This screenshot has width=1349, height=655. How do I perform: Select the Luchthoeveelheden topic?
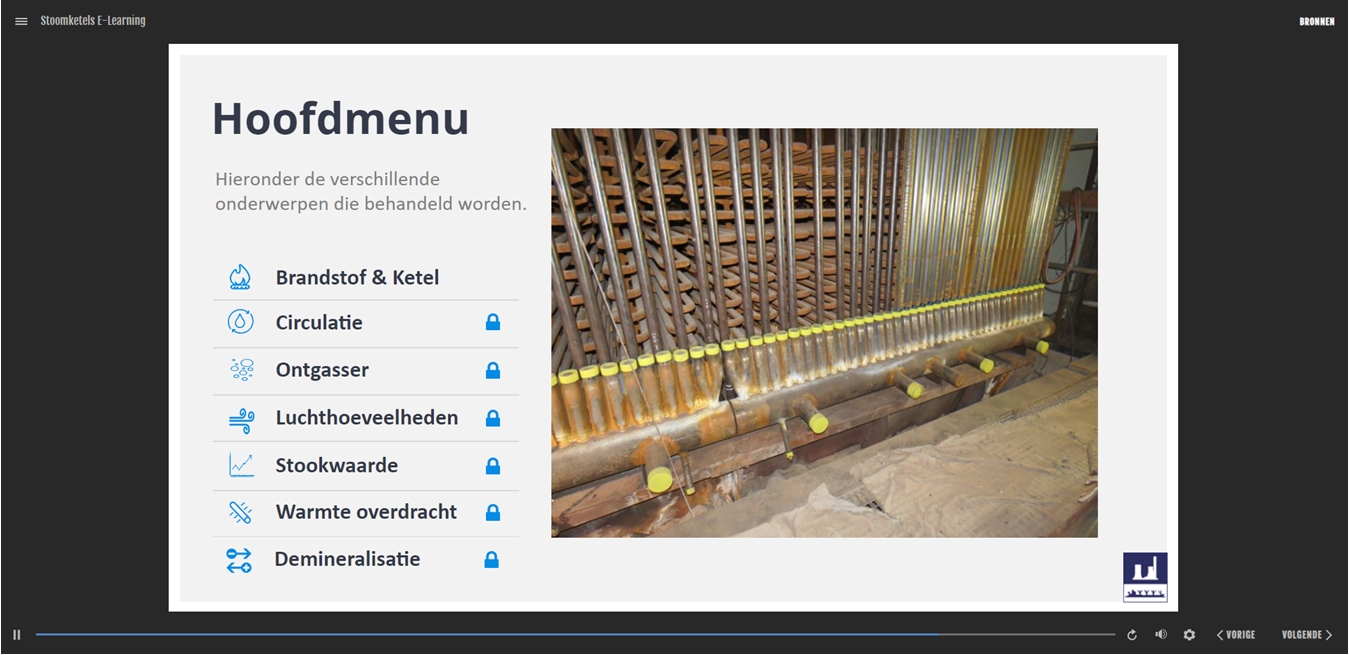point(366,418)
